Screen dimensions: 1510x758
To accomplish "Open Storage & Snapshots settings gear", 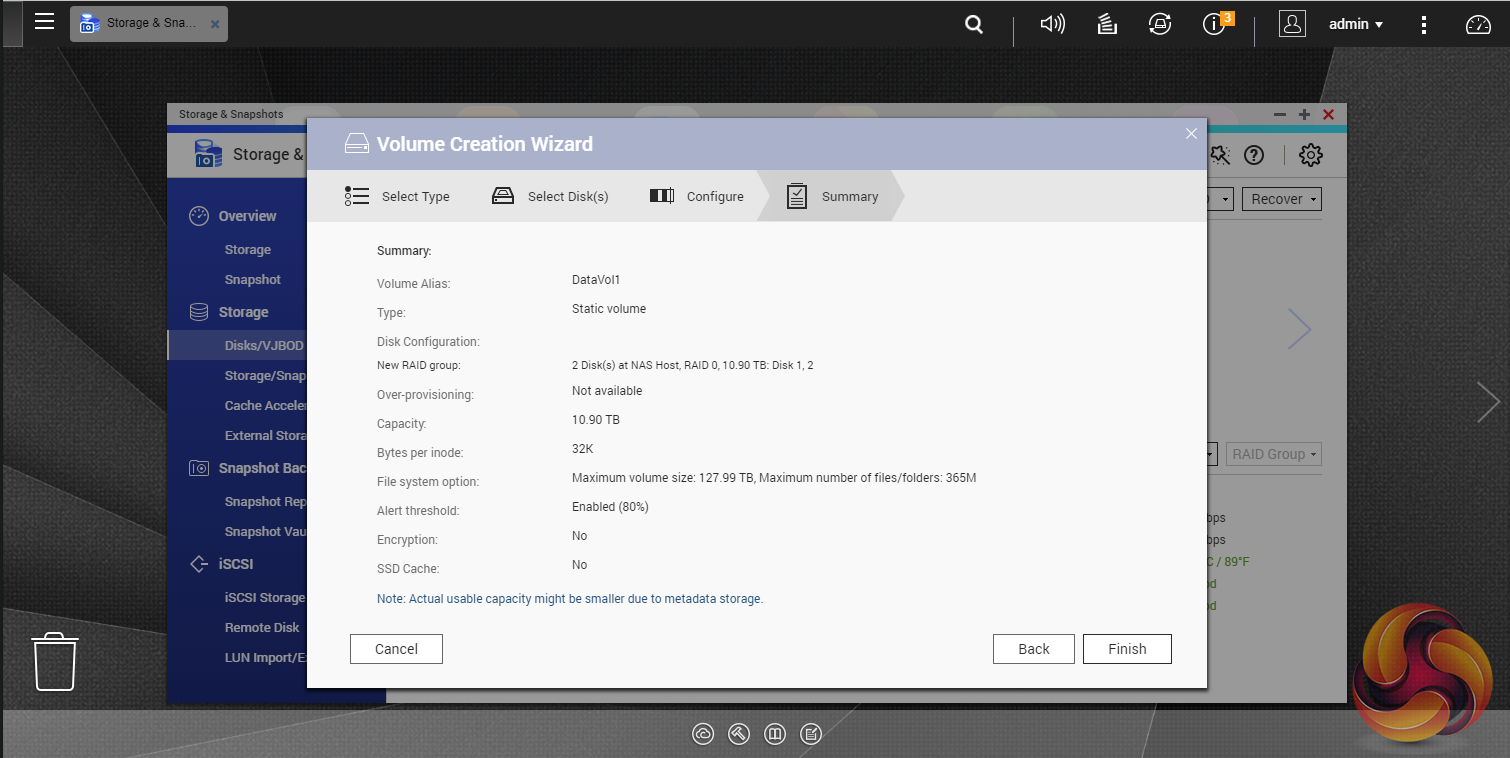I will 1310,155.
